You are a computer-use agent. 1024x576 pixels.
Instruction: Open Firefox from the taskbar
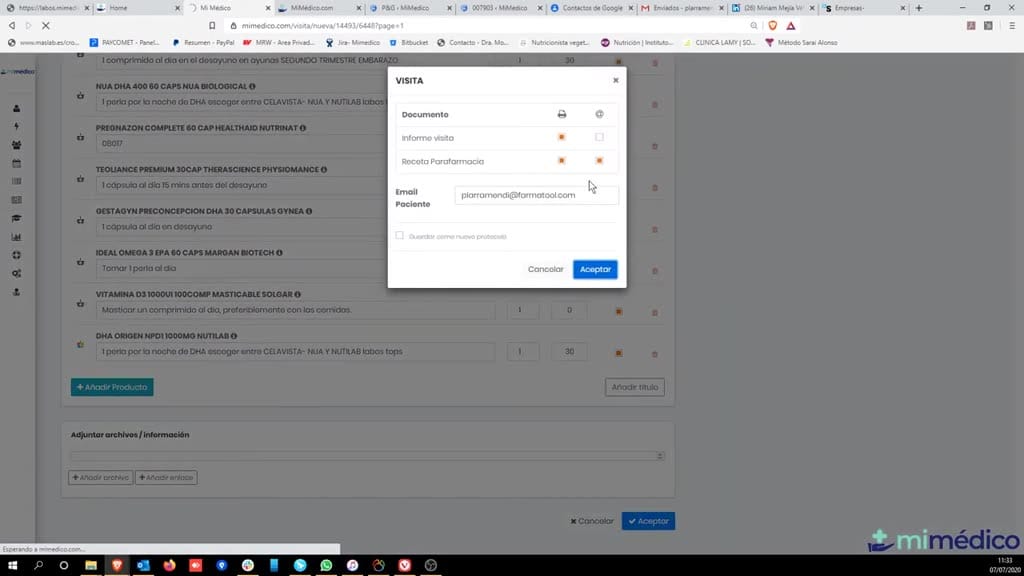[x=169, y=565]
